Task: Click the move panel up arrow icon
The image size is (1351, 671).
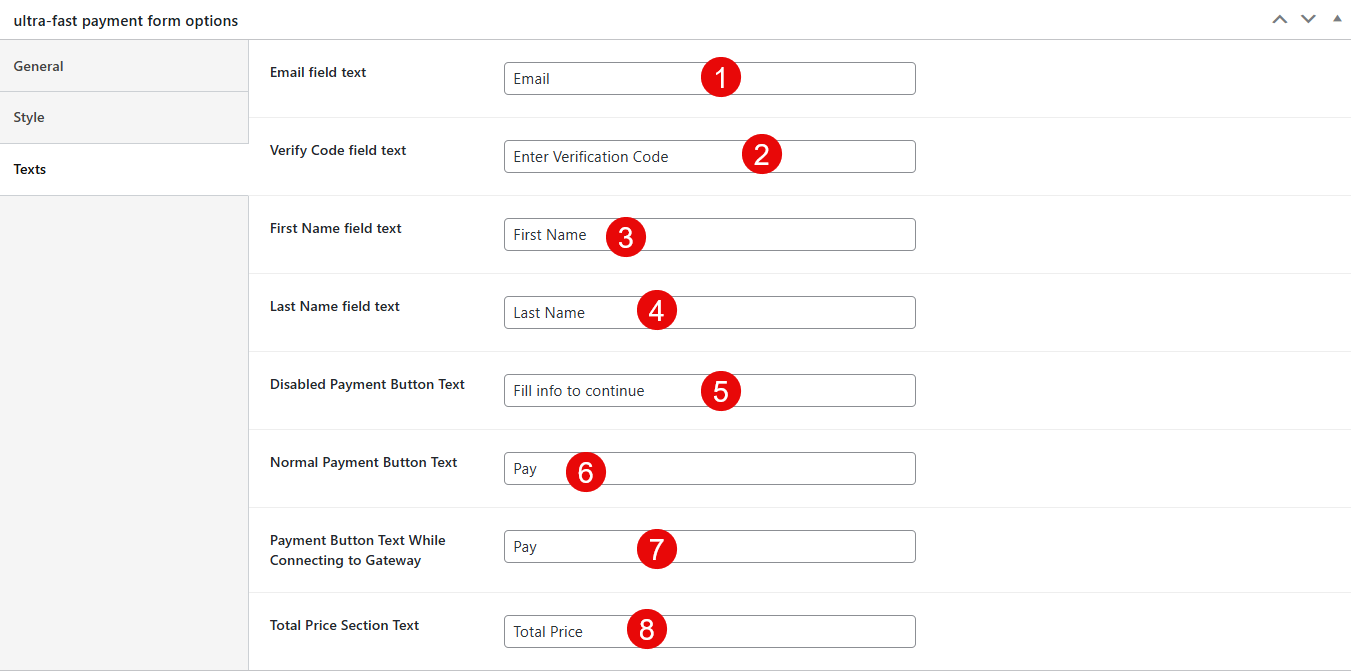Action: [1279, 19]
